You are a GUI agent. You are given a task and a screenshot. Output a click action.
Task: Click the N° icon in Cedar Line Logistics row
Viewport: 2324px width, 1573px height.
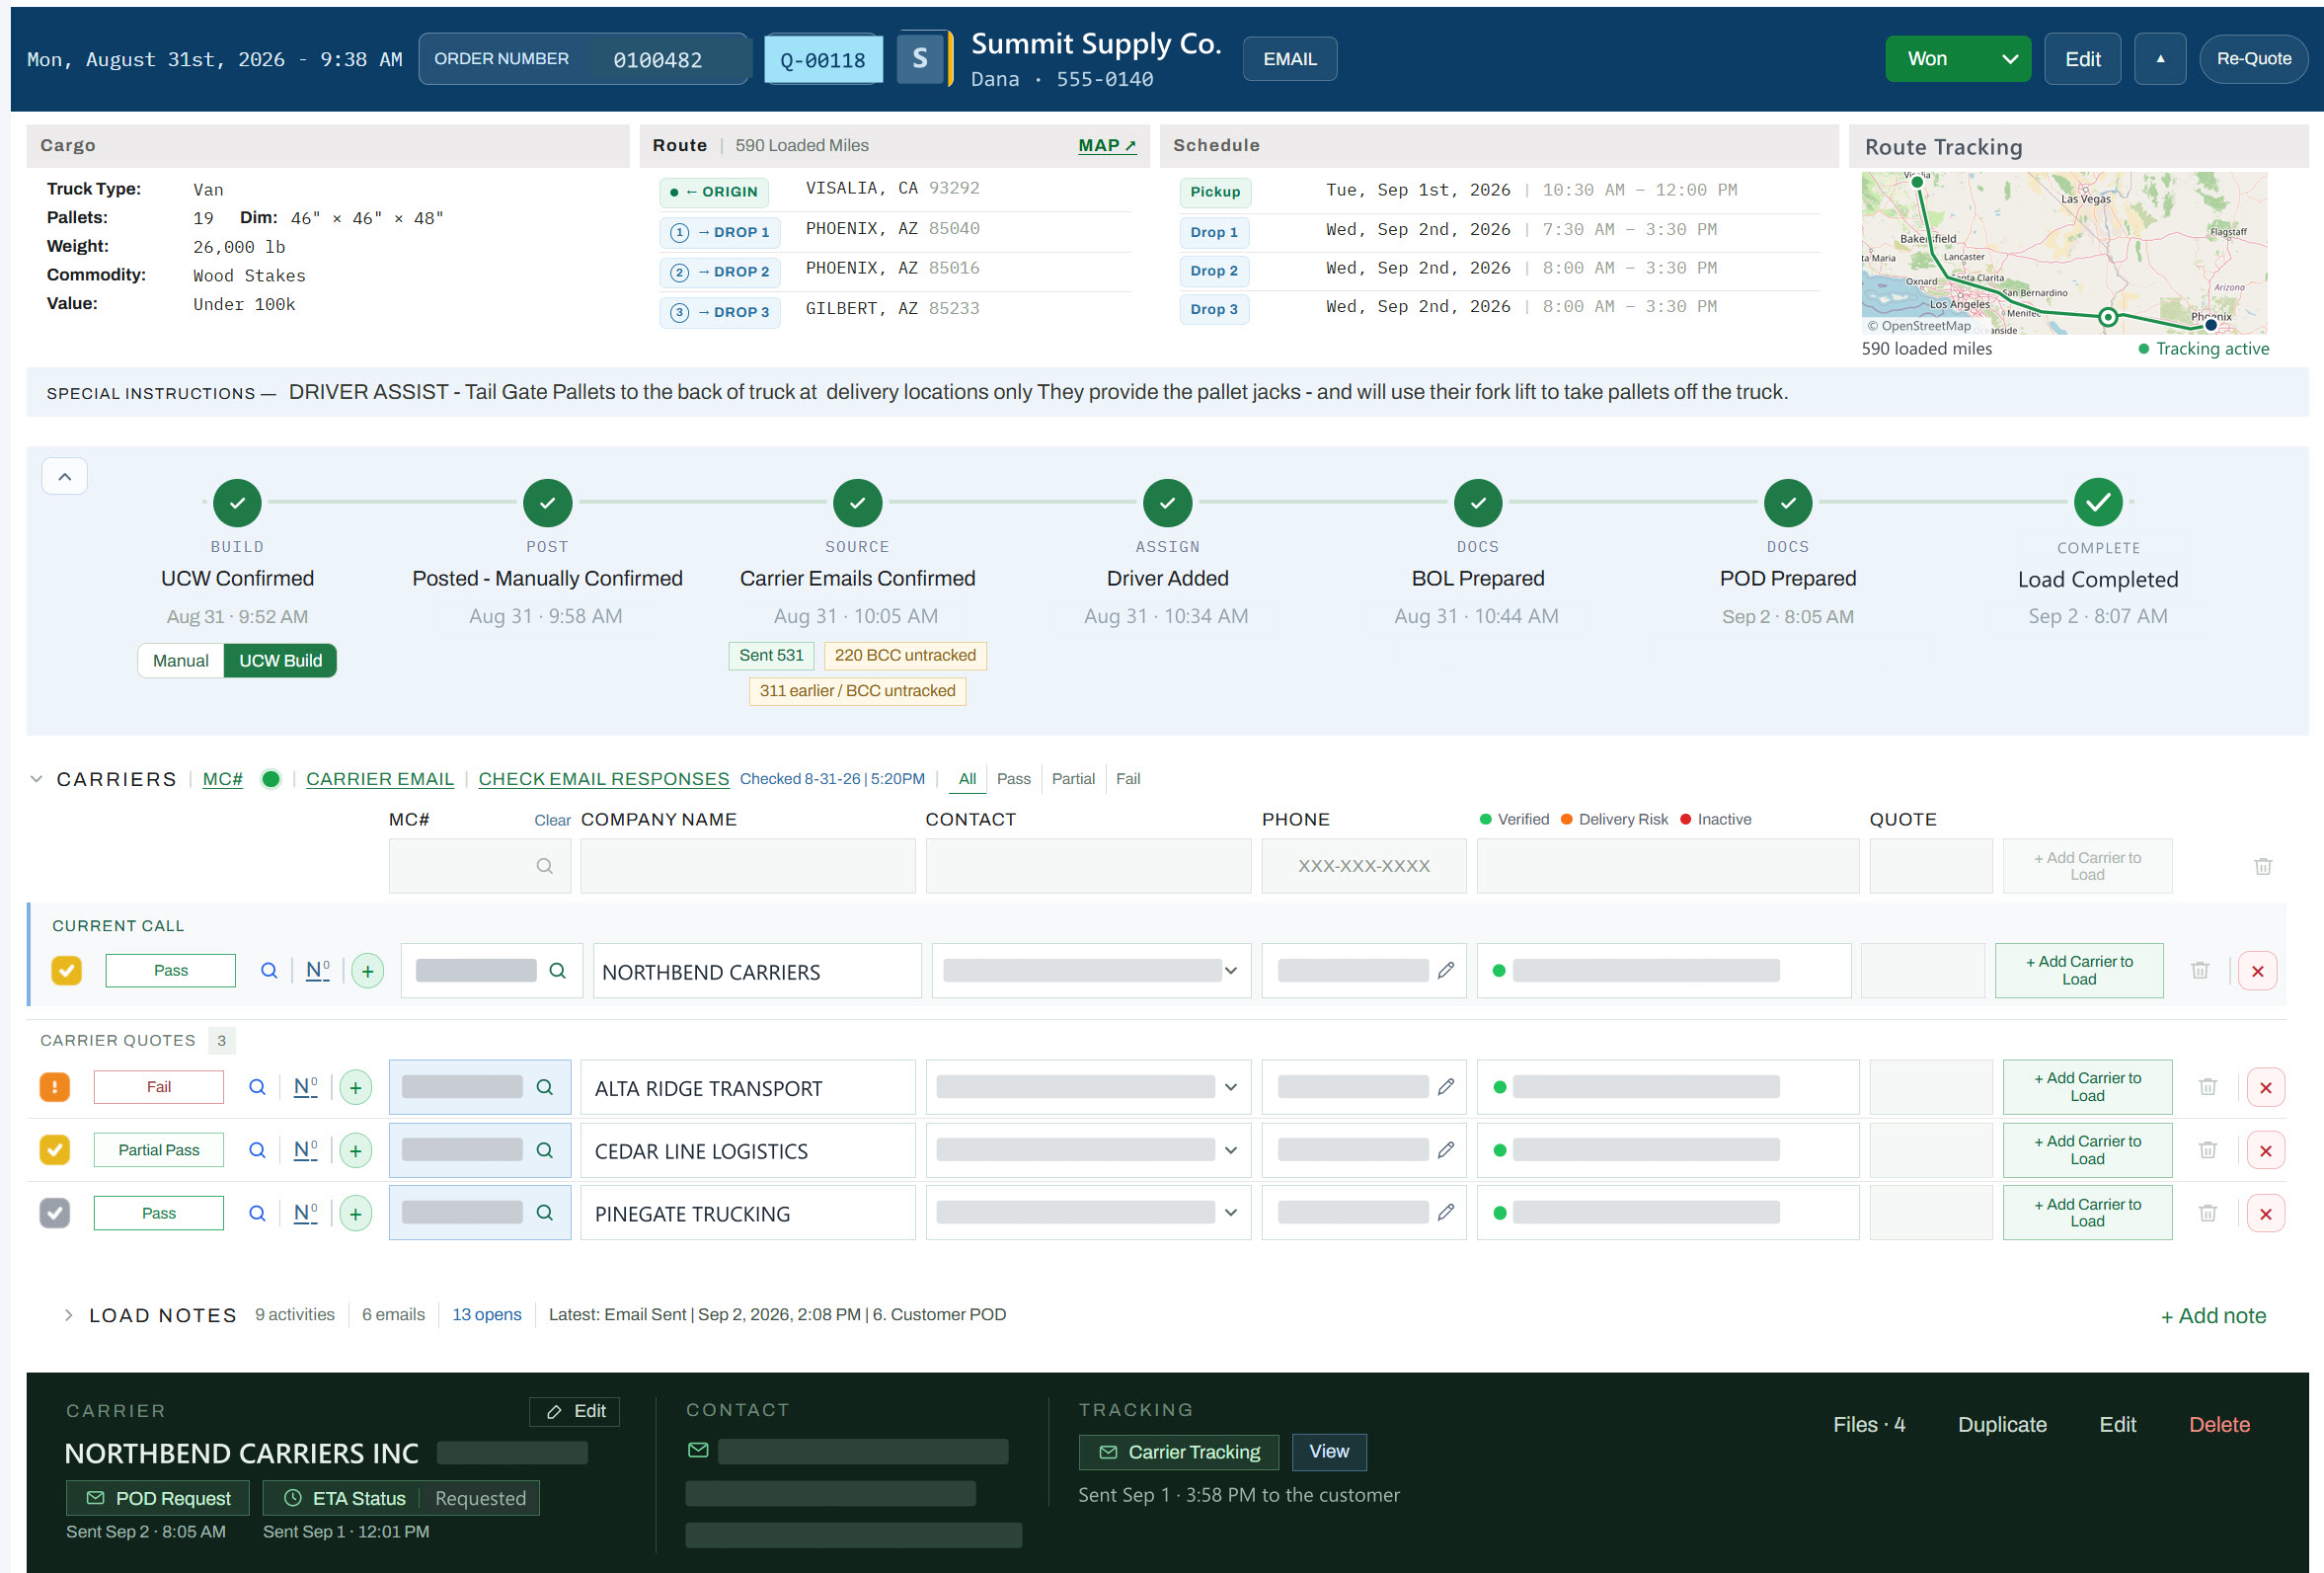306,1150
